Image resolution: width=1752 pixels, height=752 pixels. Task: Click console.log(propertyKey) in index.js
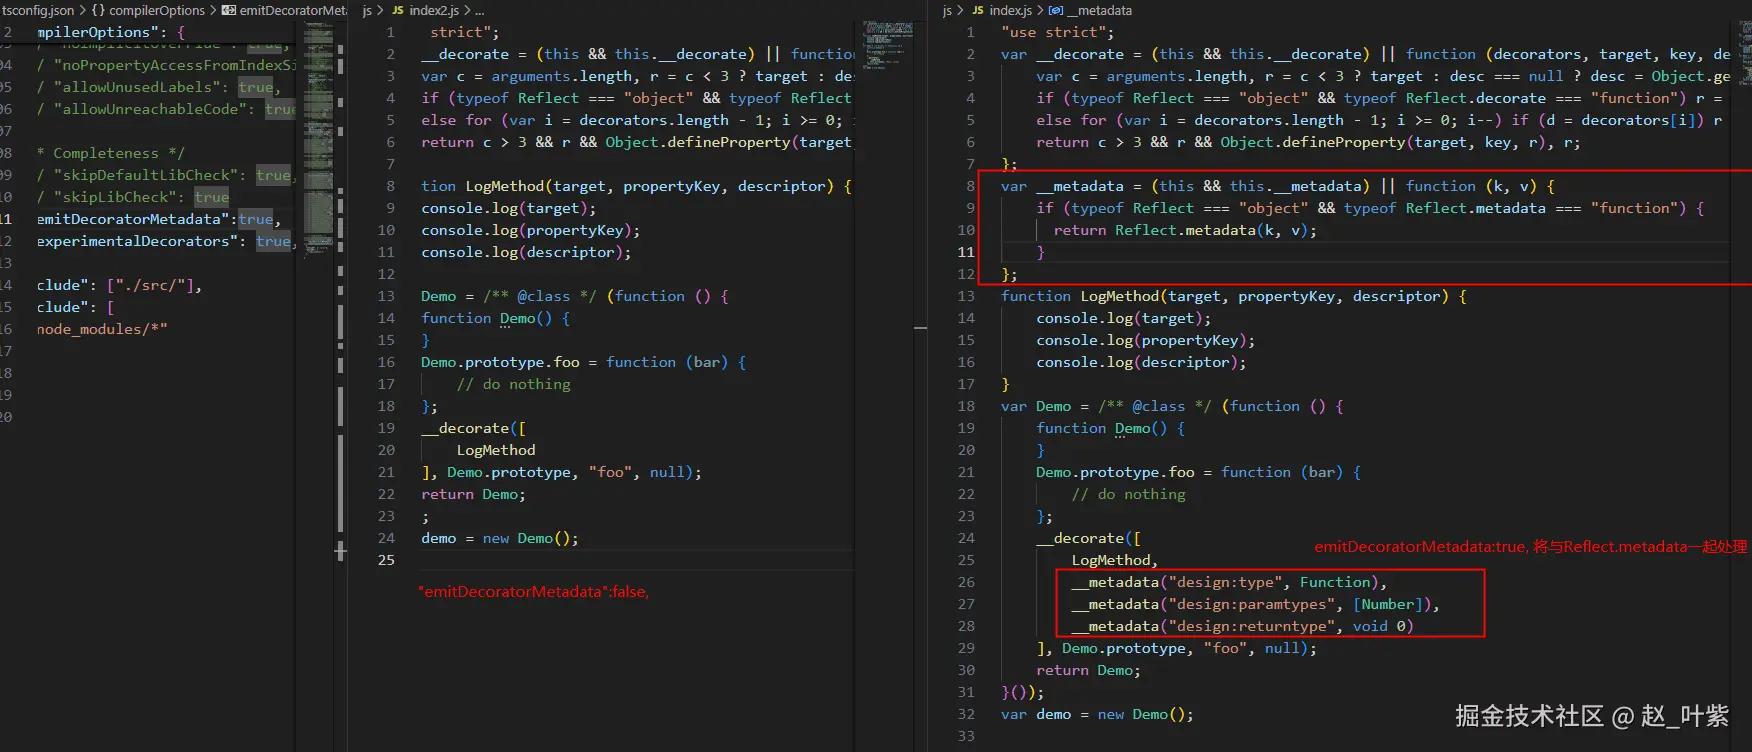click(x=1146, y=340)
